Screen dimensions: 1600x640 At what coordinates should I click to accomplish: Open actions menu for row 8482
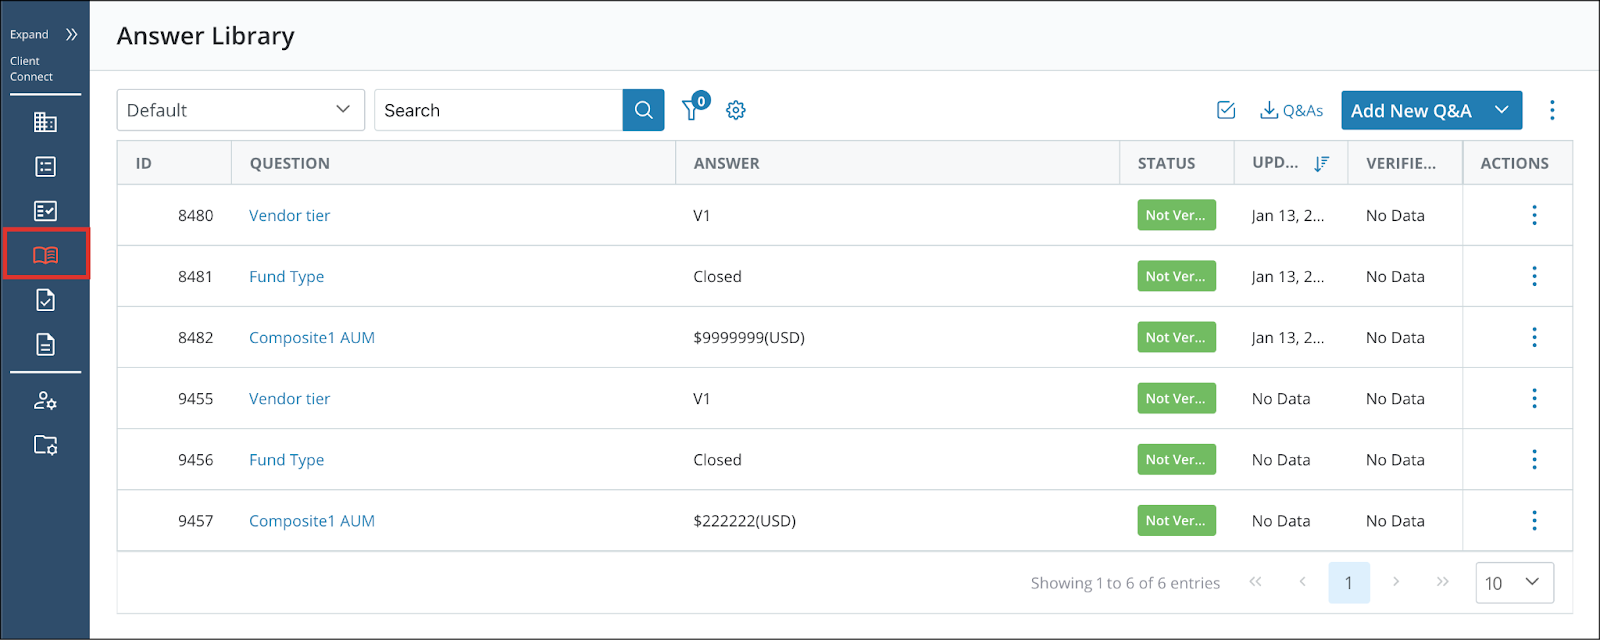(1534, 337)
